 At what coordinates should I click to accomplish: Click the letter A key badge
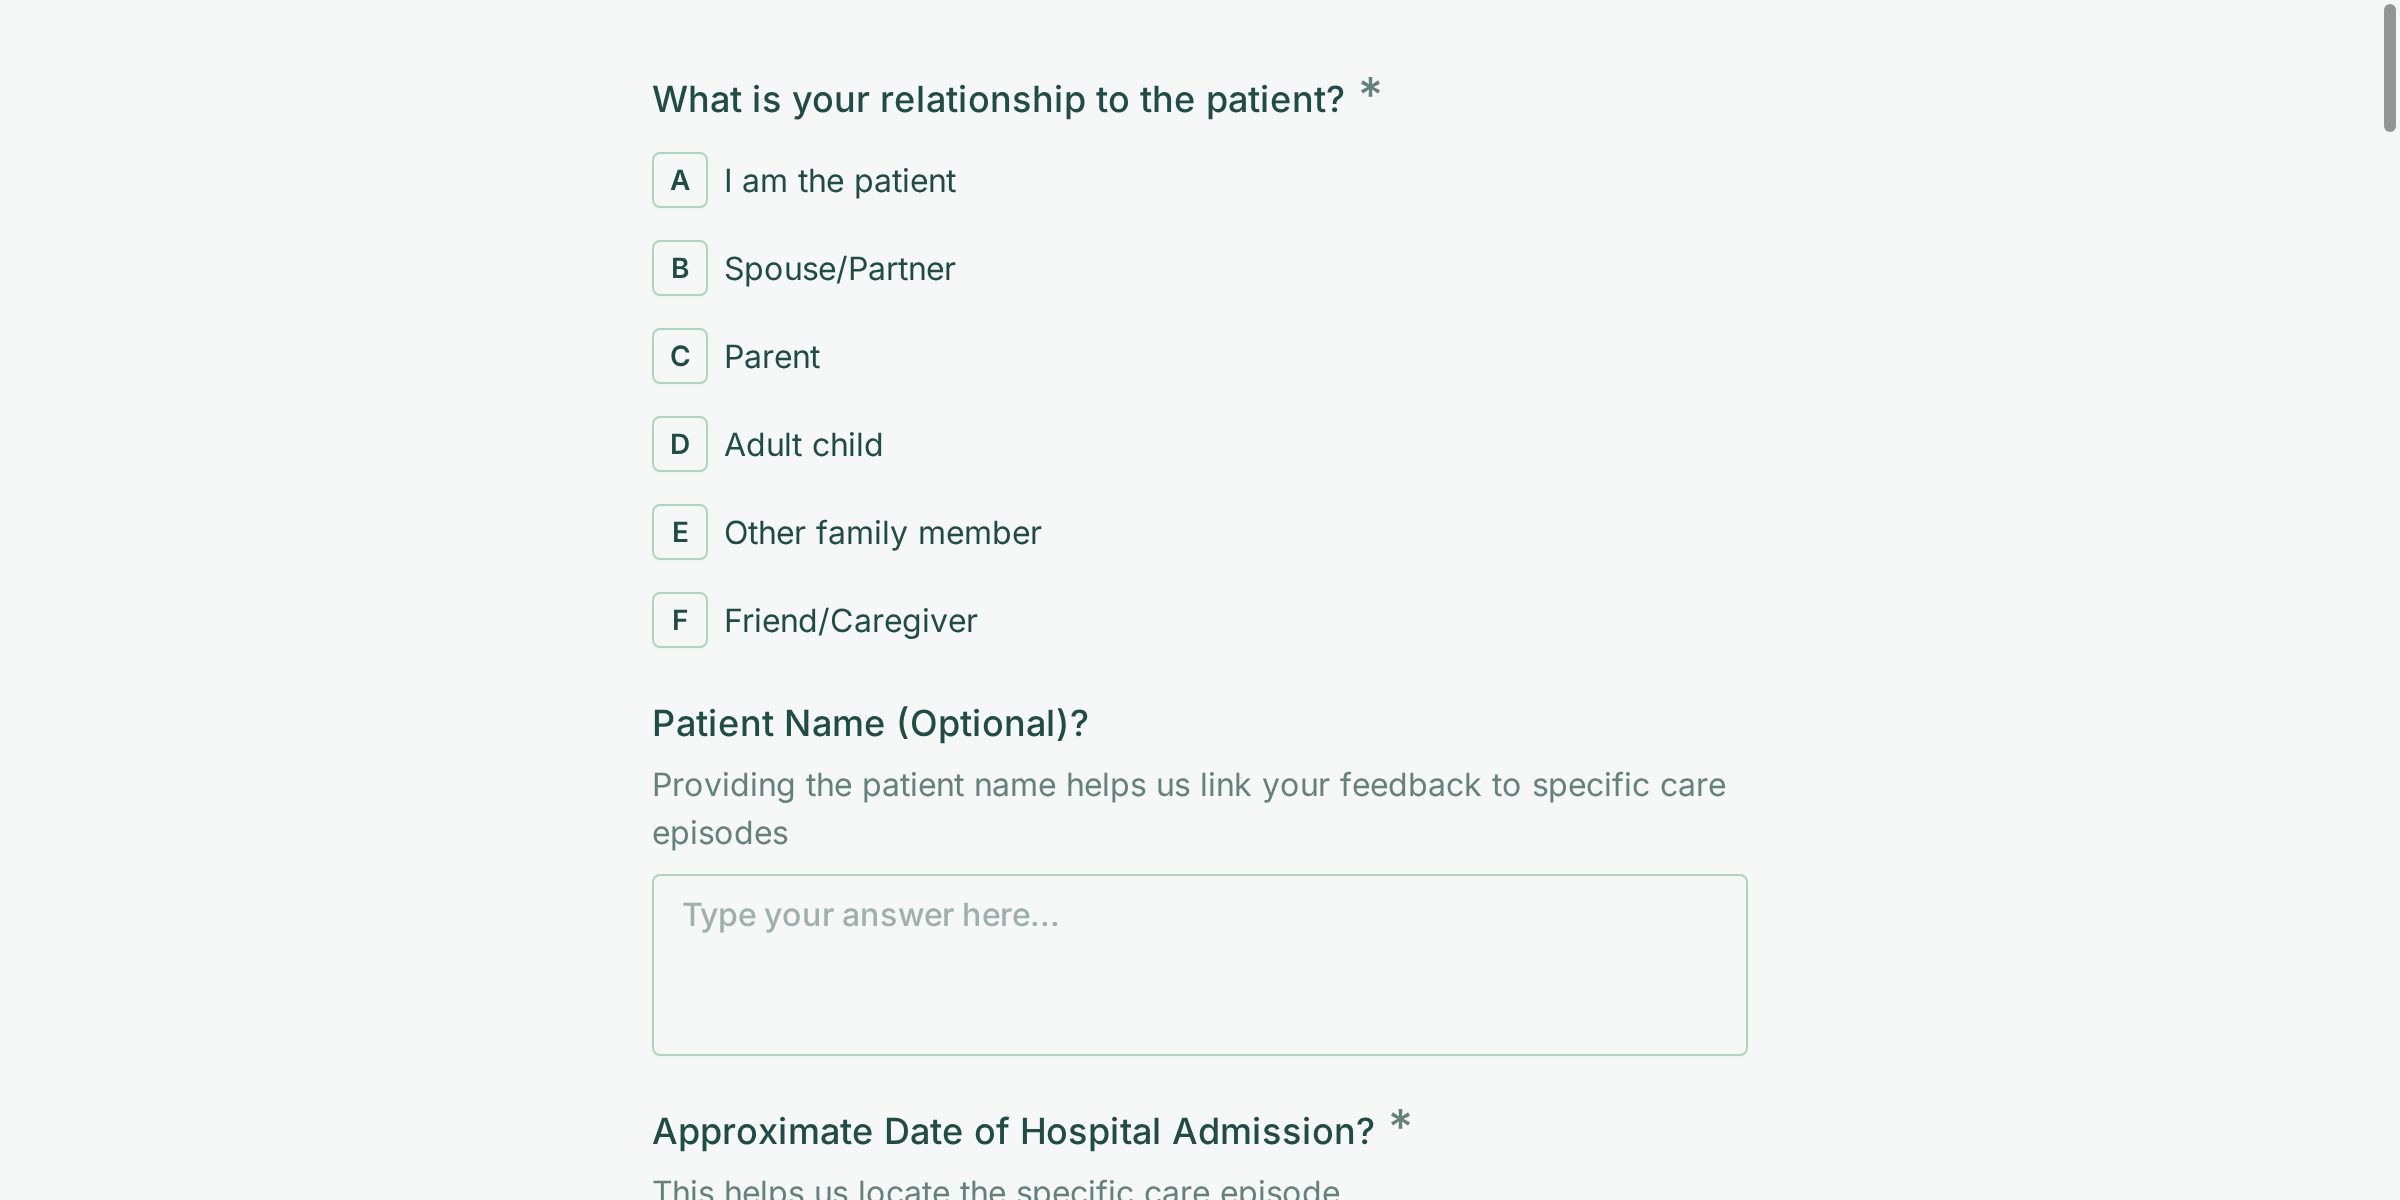(680, 181)
